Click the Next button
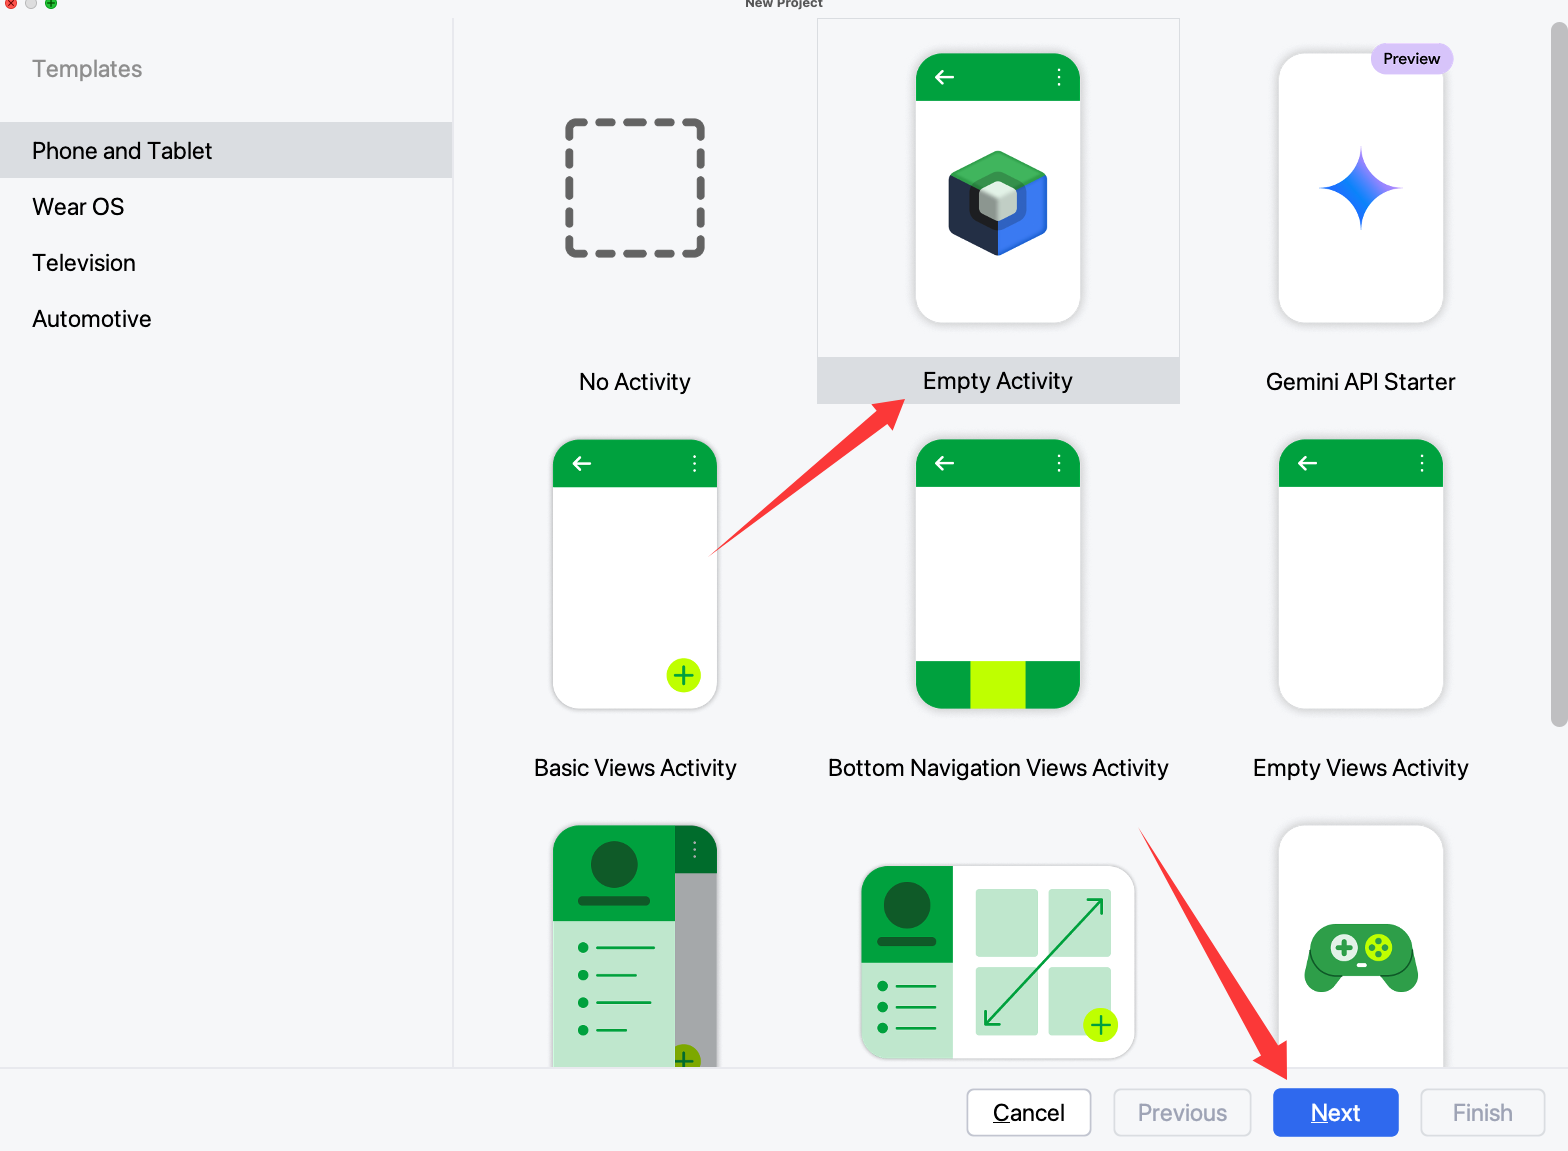 tap(1335, 1113)
